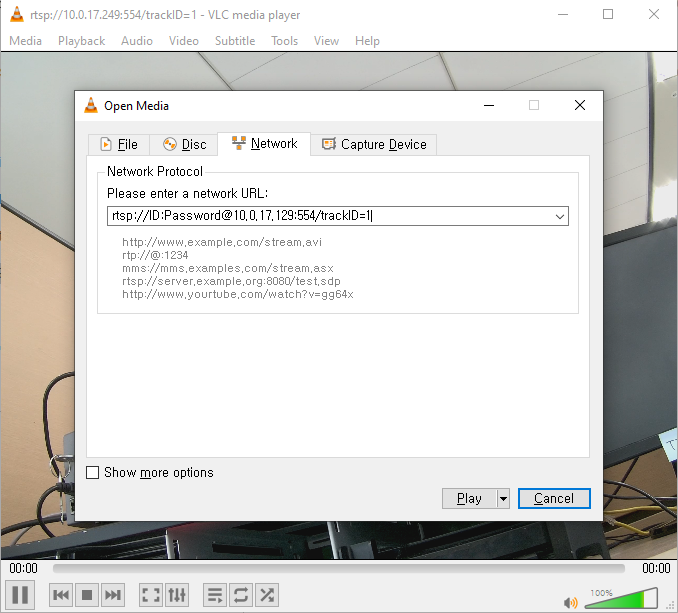
Task: Switch to the File tab
Action: (x=119, y=144)
